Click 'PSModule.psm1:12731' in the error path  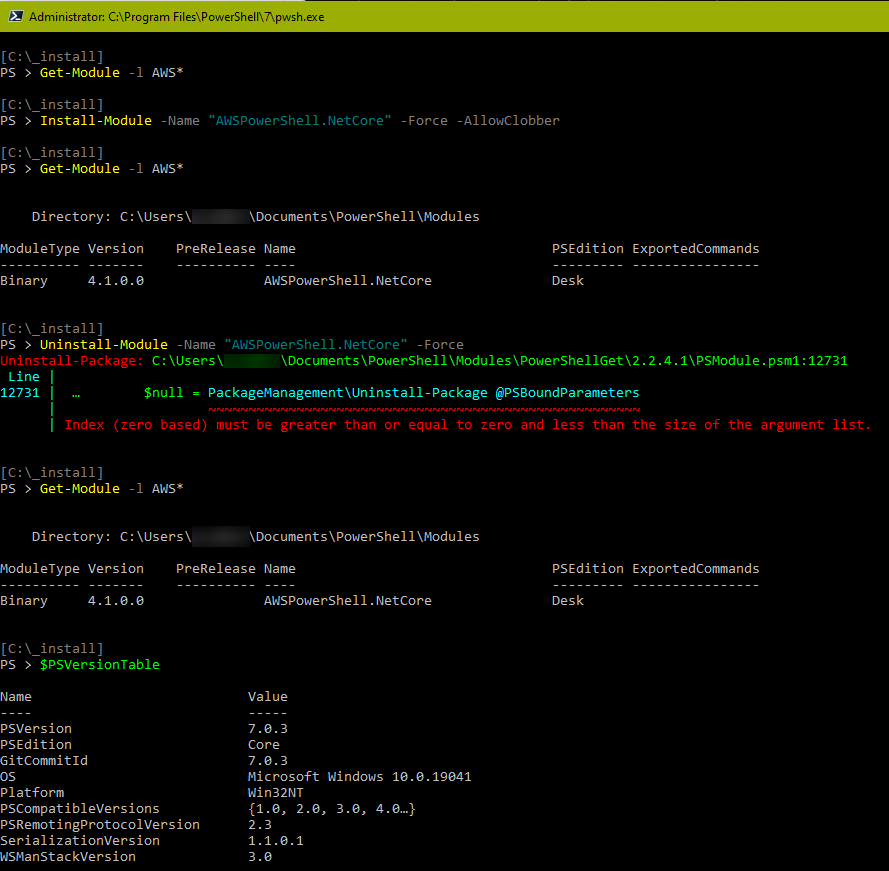coord(771,361)
